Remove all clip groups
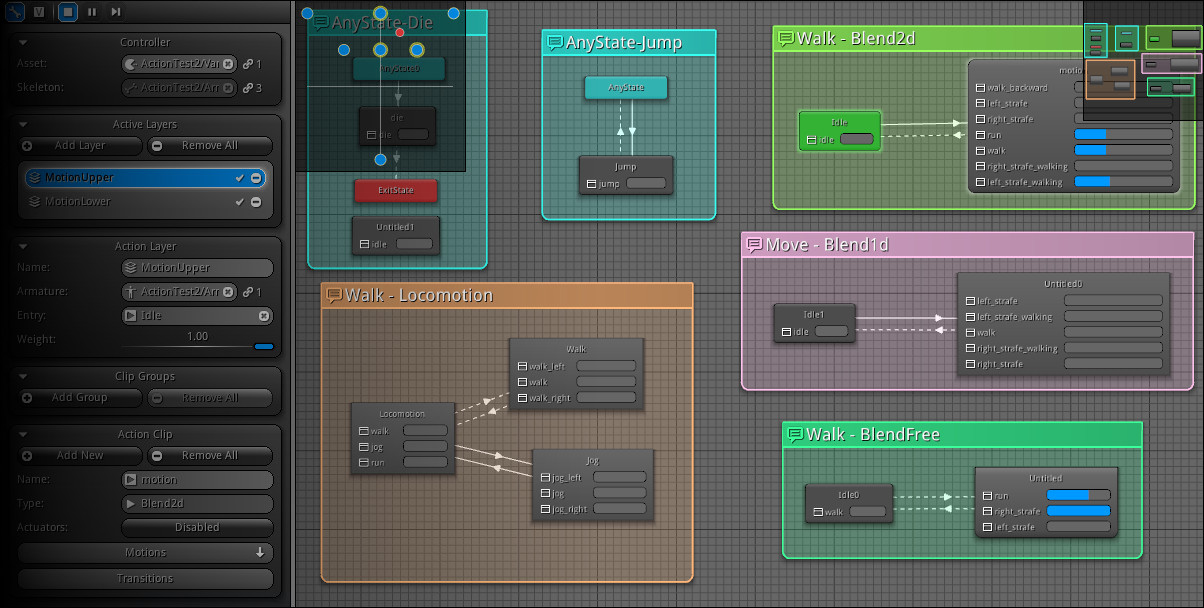1204x608 pixels. click(210, 398)
